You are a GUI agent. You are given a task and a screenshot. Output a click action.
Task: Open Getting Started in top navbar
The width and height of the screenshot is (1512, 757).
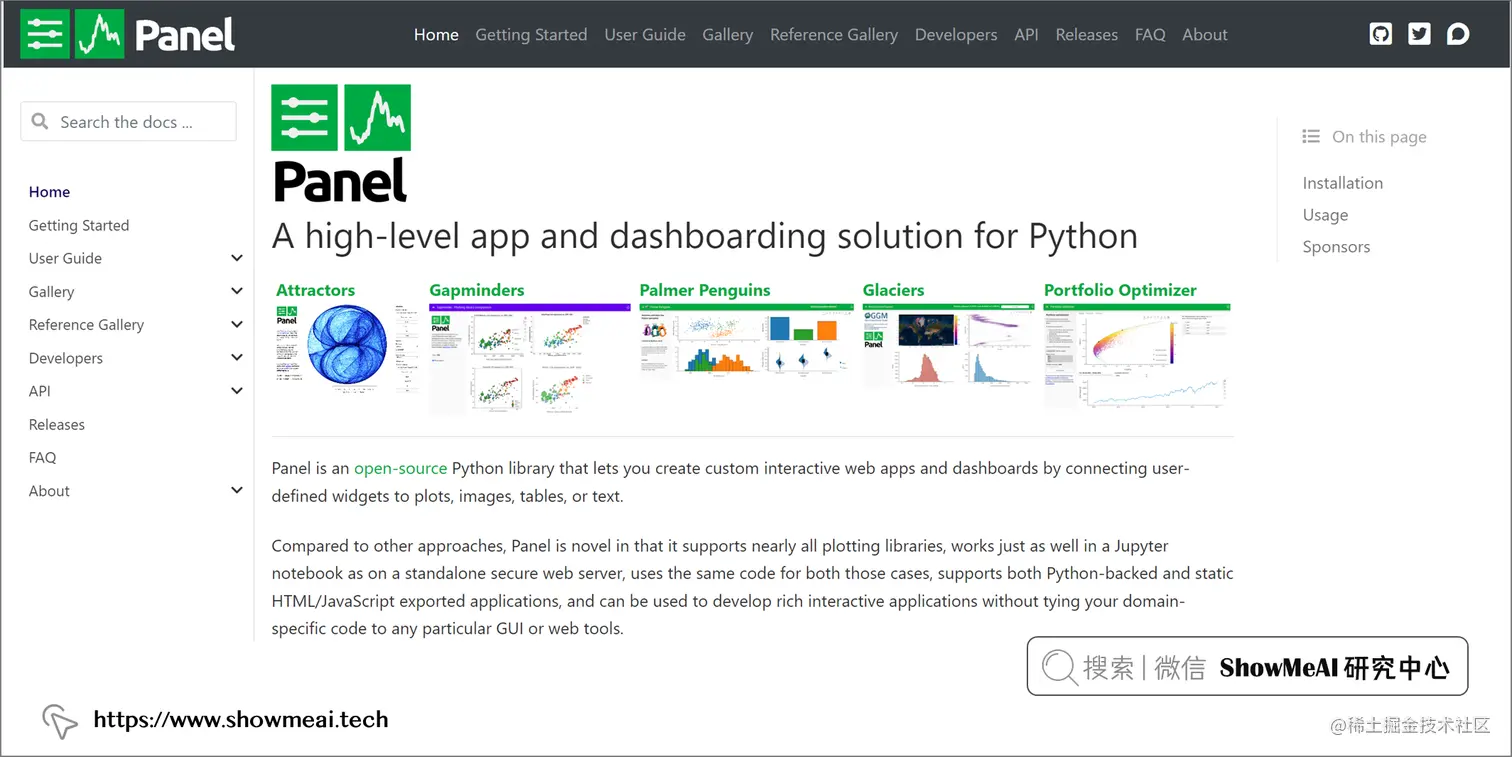[531, 34]
